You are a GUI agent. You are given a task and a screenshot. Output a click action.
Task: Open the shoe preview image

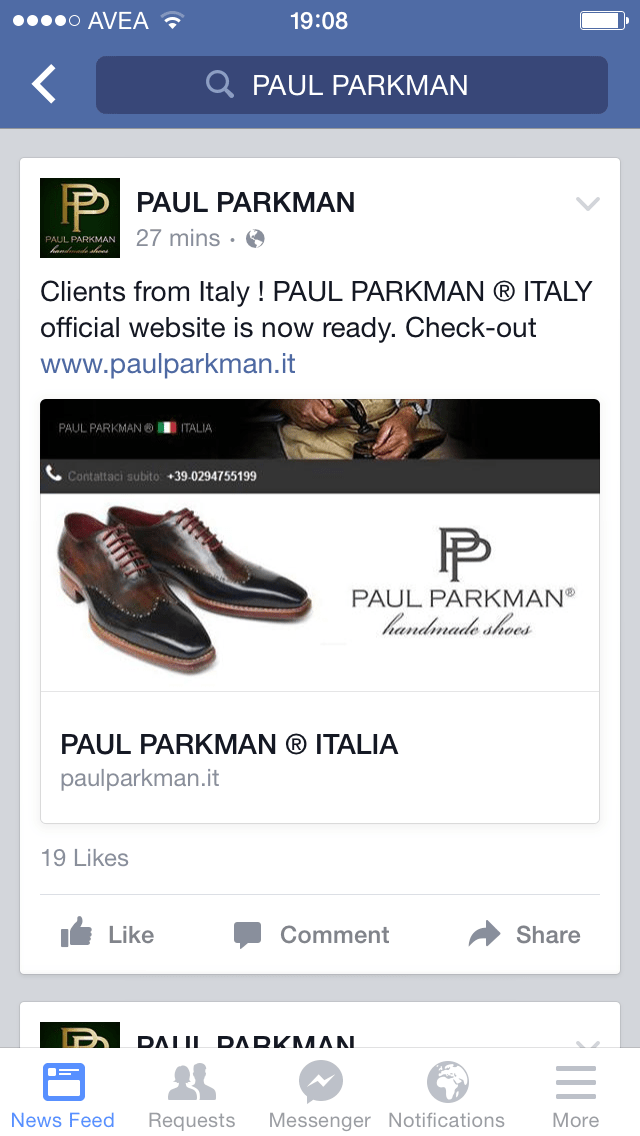click(x=320, y=545)
